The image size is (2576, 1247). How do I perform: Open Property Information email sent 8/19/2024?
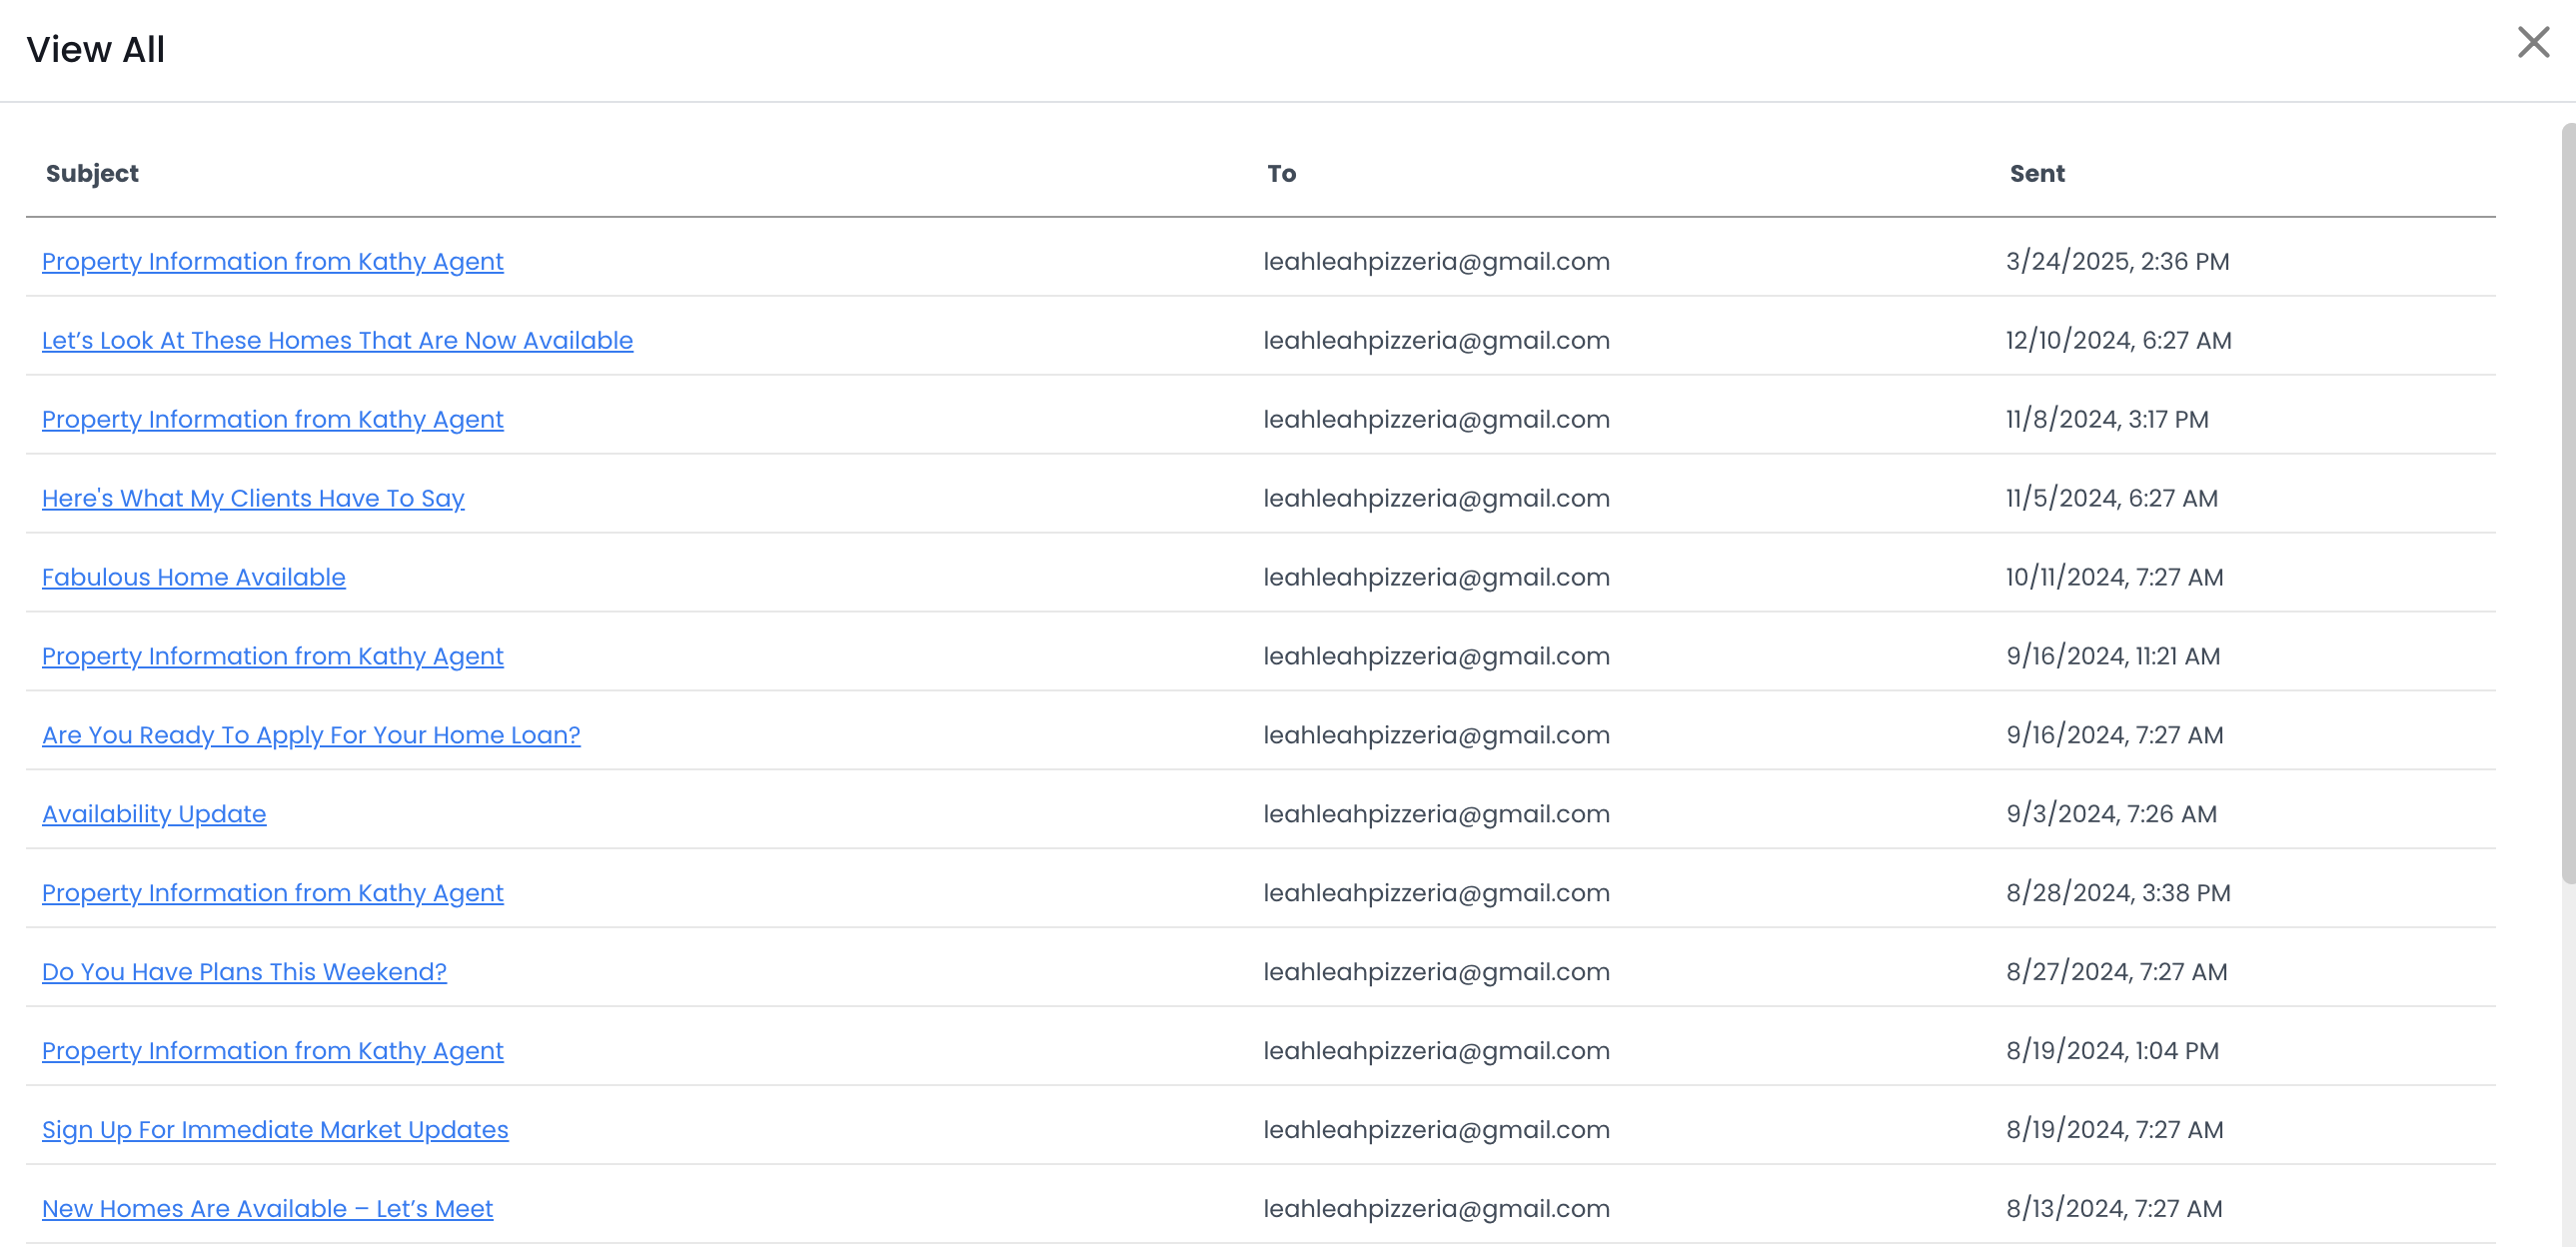(272, 1052)
